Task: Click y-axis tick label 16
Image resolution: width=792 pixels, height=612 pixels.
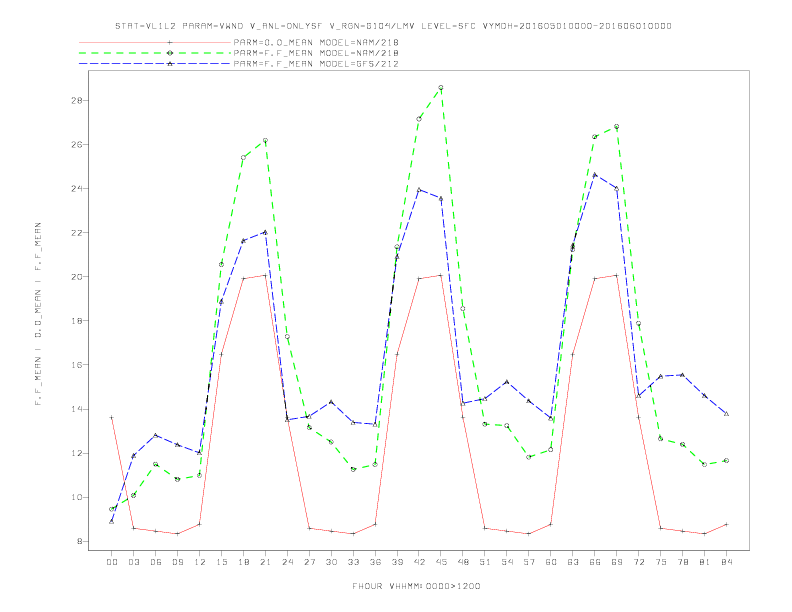Action: (77, 365)
